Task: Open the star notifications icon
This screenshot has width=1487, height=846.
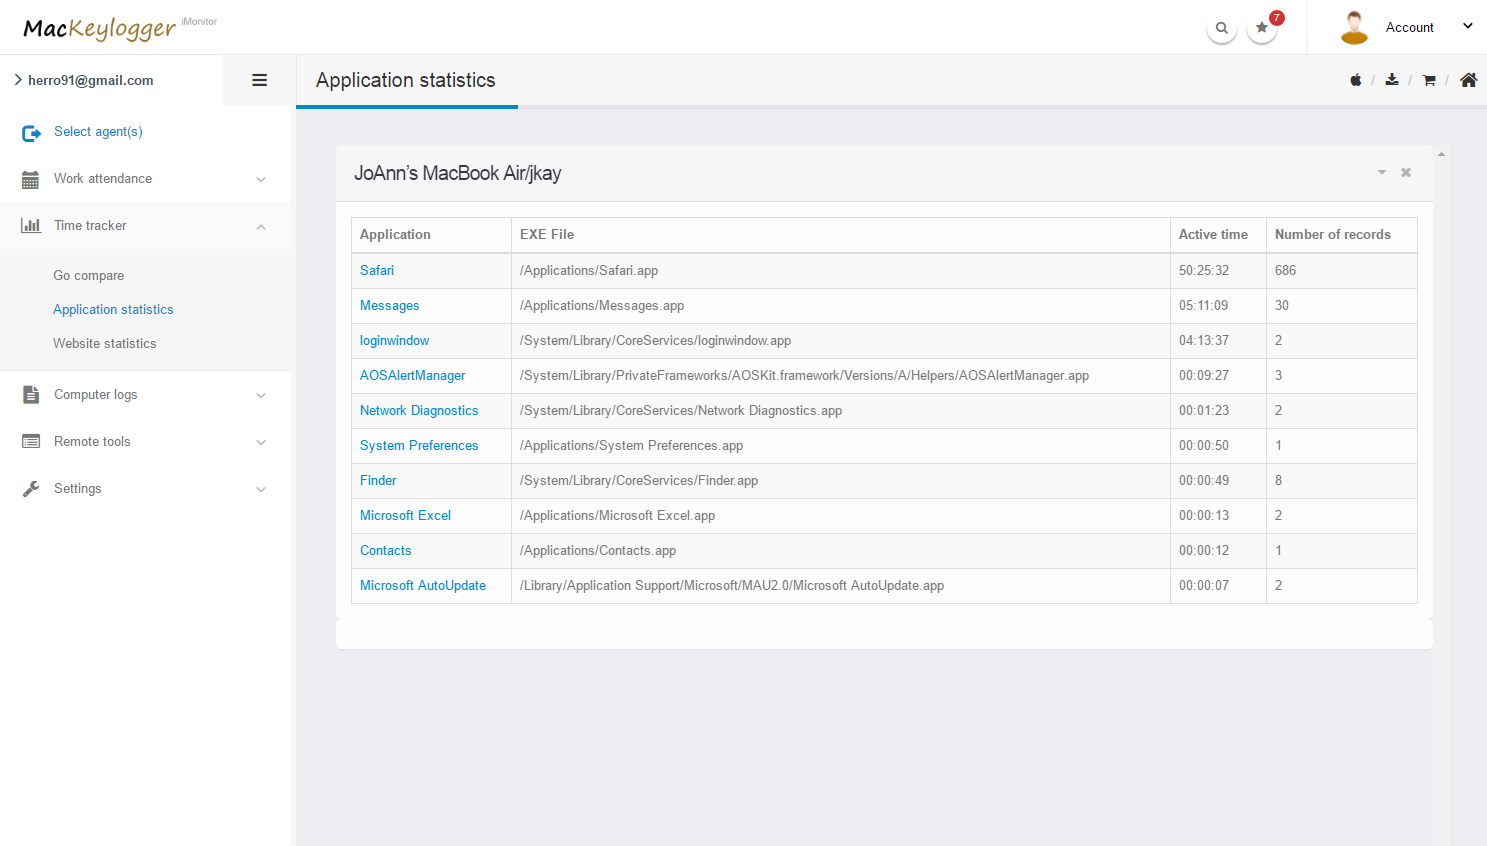Action: [x=1262, y=28]
